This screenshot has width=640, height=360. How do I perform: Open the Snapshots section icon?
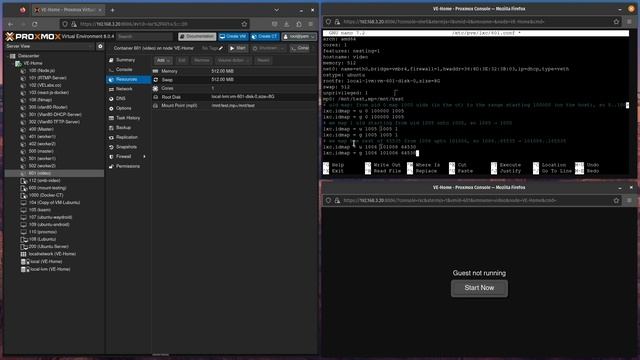tap(111, 147)
